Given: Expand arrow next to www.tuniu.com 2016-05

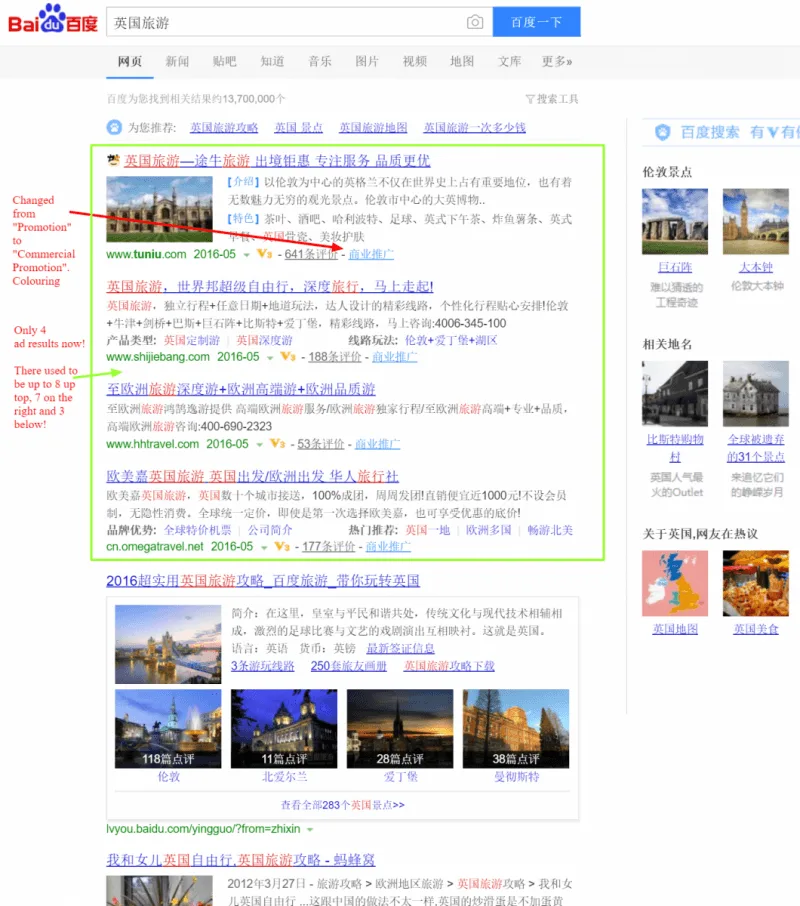Looking at the screenshot, I should coord(247,255).
